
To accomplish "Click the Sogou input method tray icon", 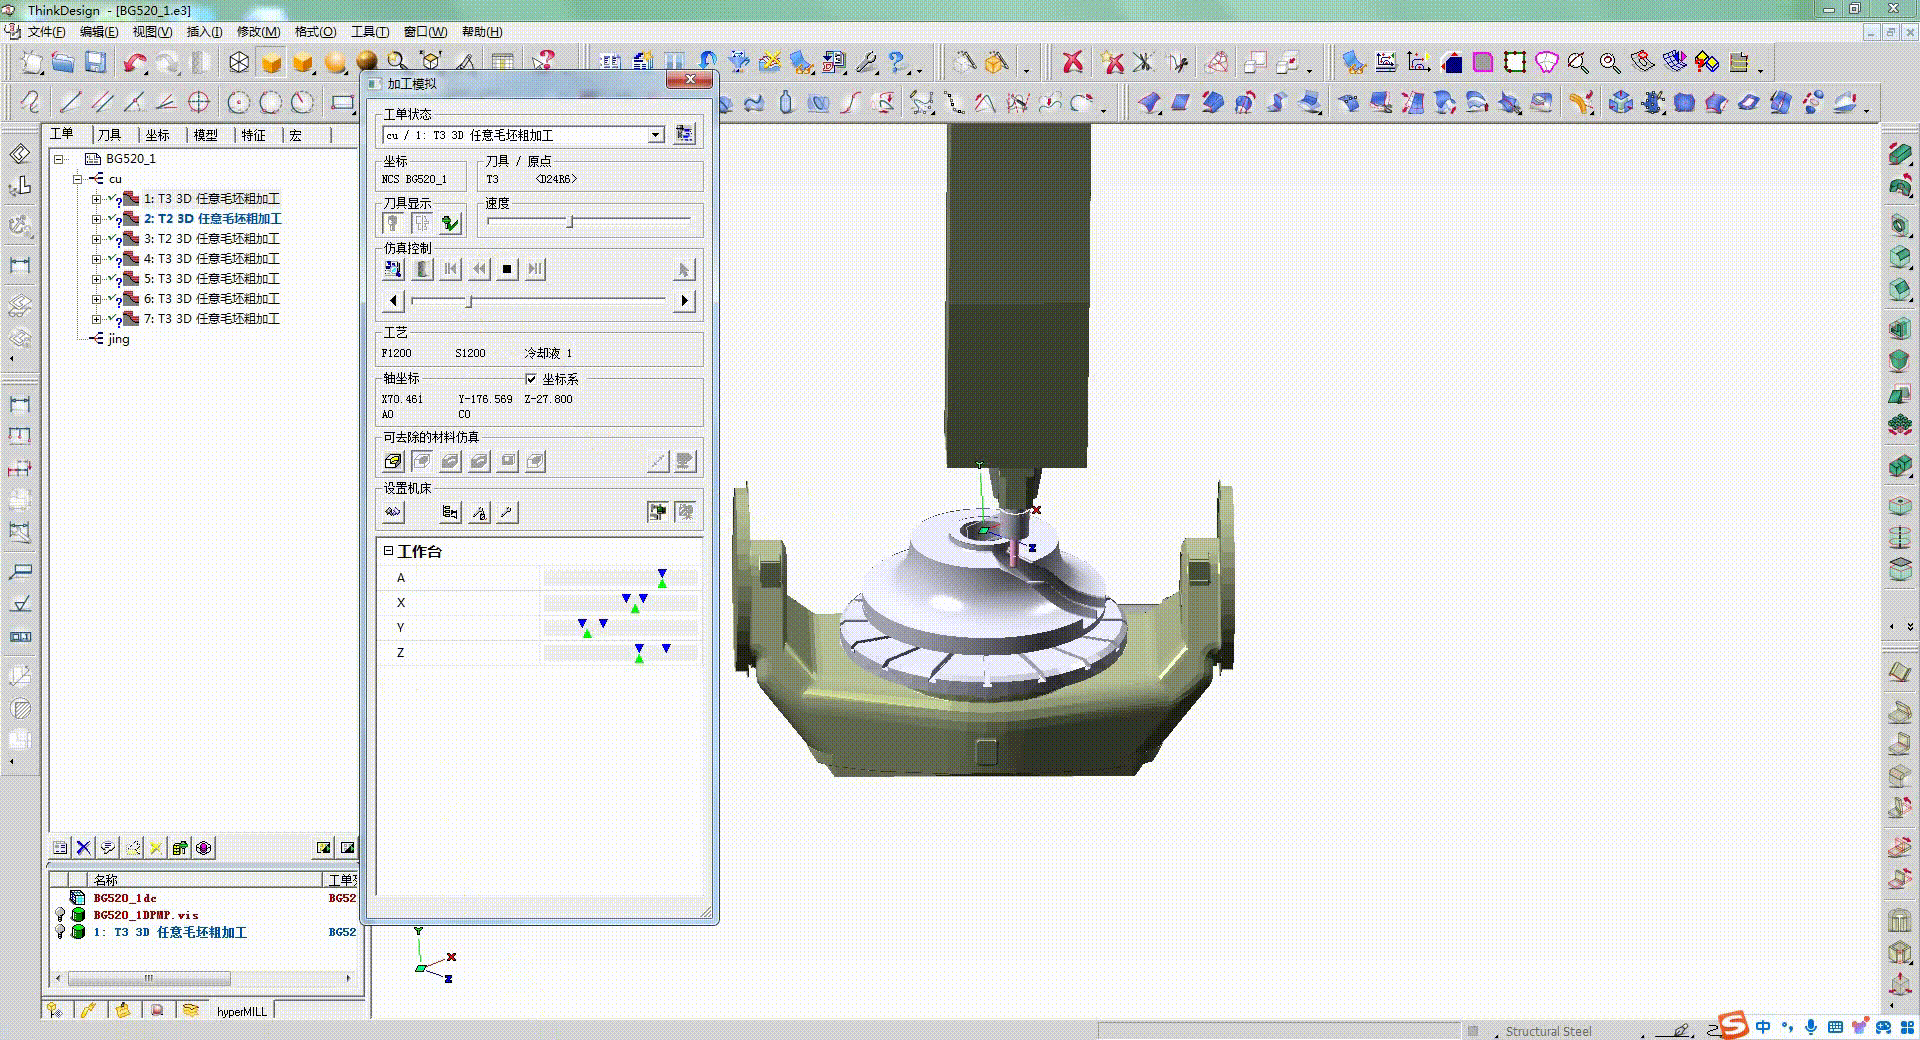I will click(1733, 1026).
